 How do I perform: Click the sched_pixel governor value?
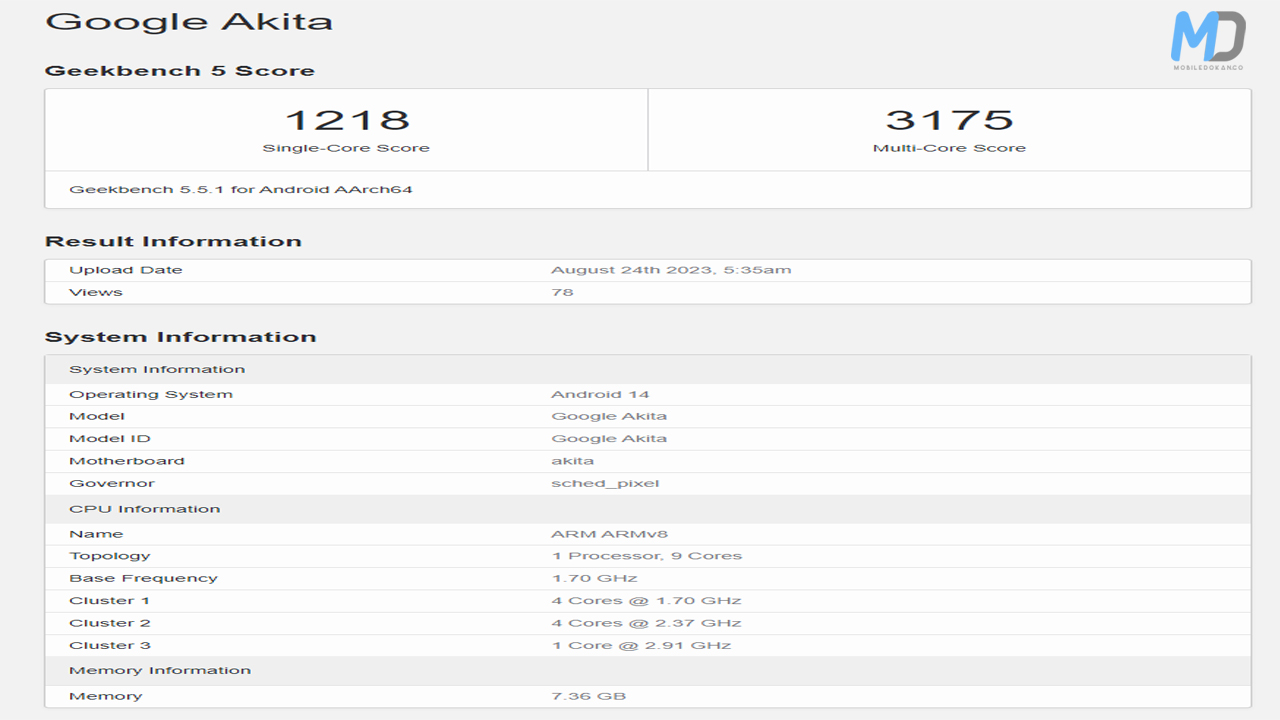(605, 483)
